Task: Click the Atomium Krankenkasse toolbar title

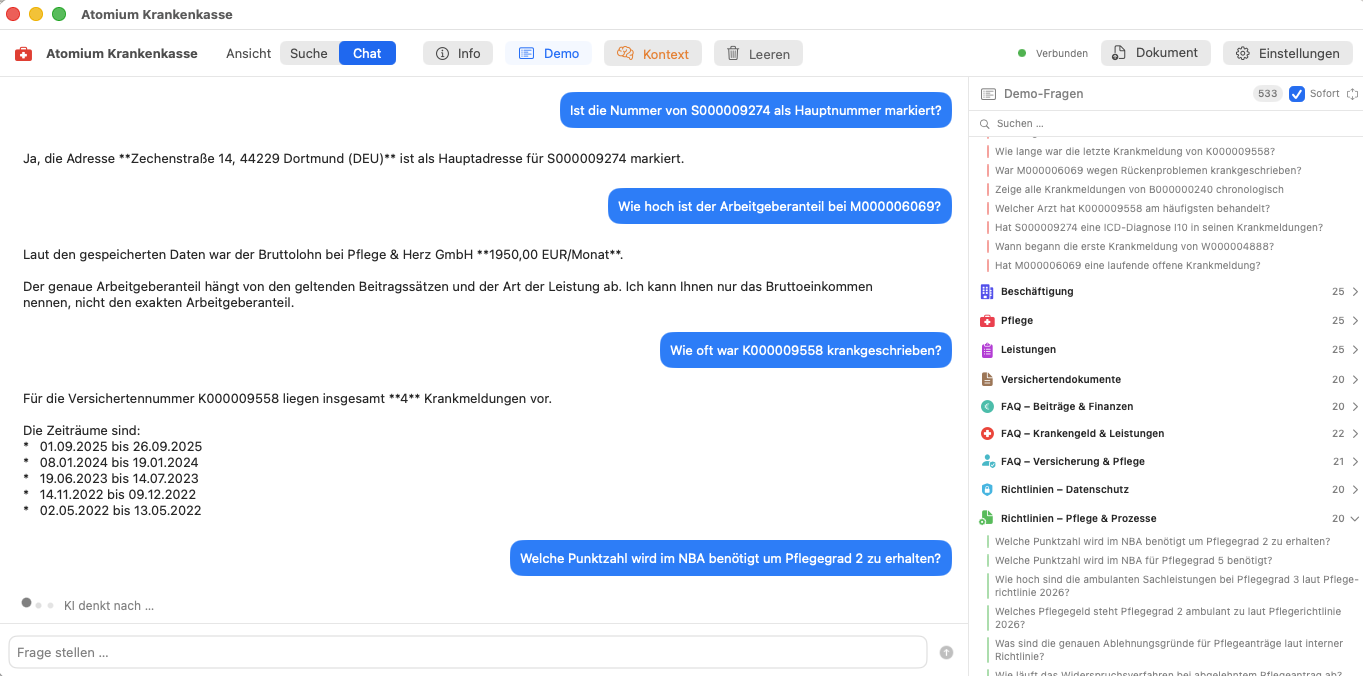Action: point(122,54)
